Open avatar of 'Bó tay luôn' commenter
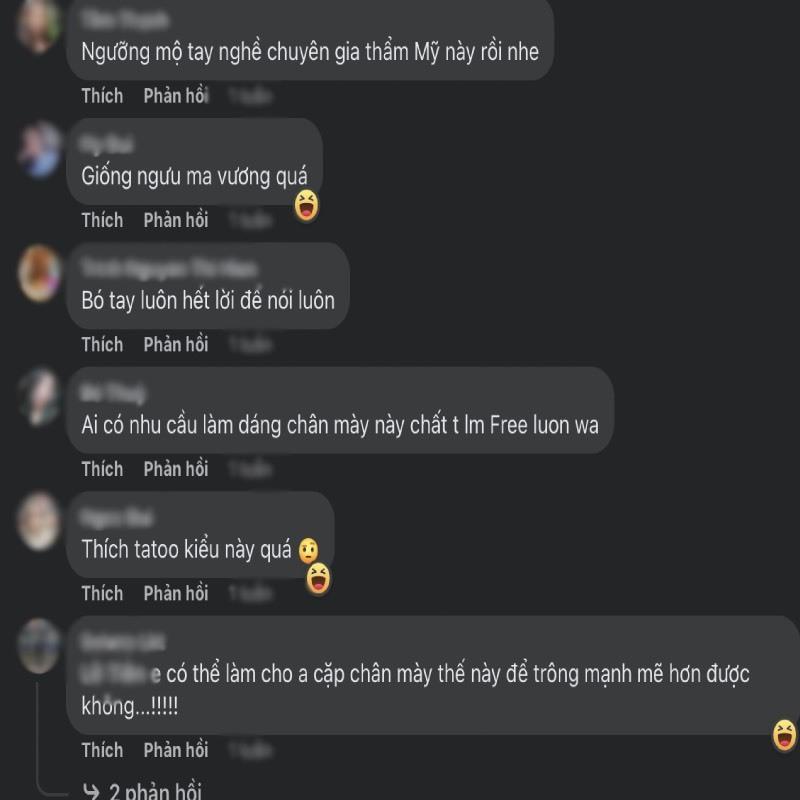The width and height of the screenshot is (800, 800). click(39, 273)
